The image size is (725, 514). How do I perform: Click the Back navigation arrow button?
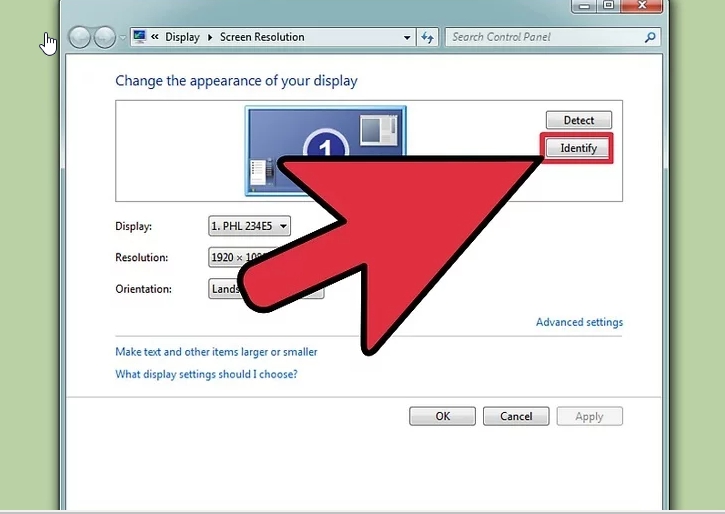click(x=81, y=38)
